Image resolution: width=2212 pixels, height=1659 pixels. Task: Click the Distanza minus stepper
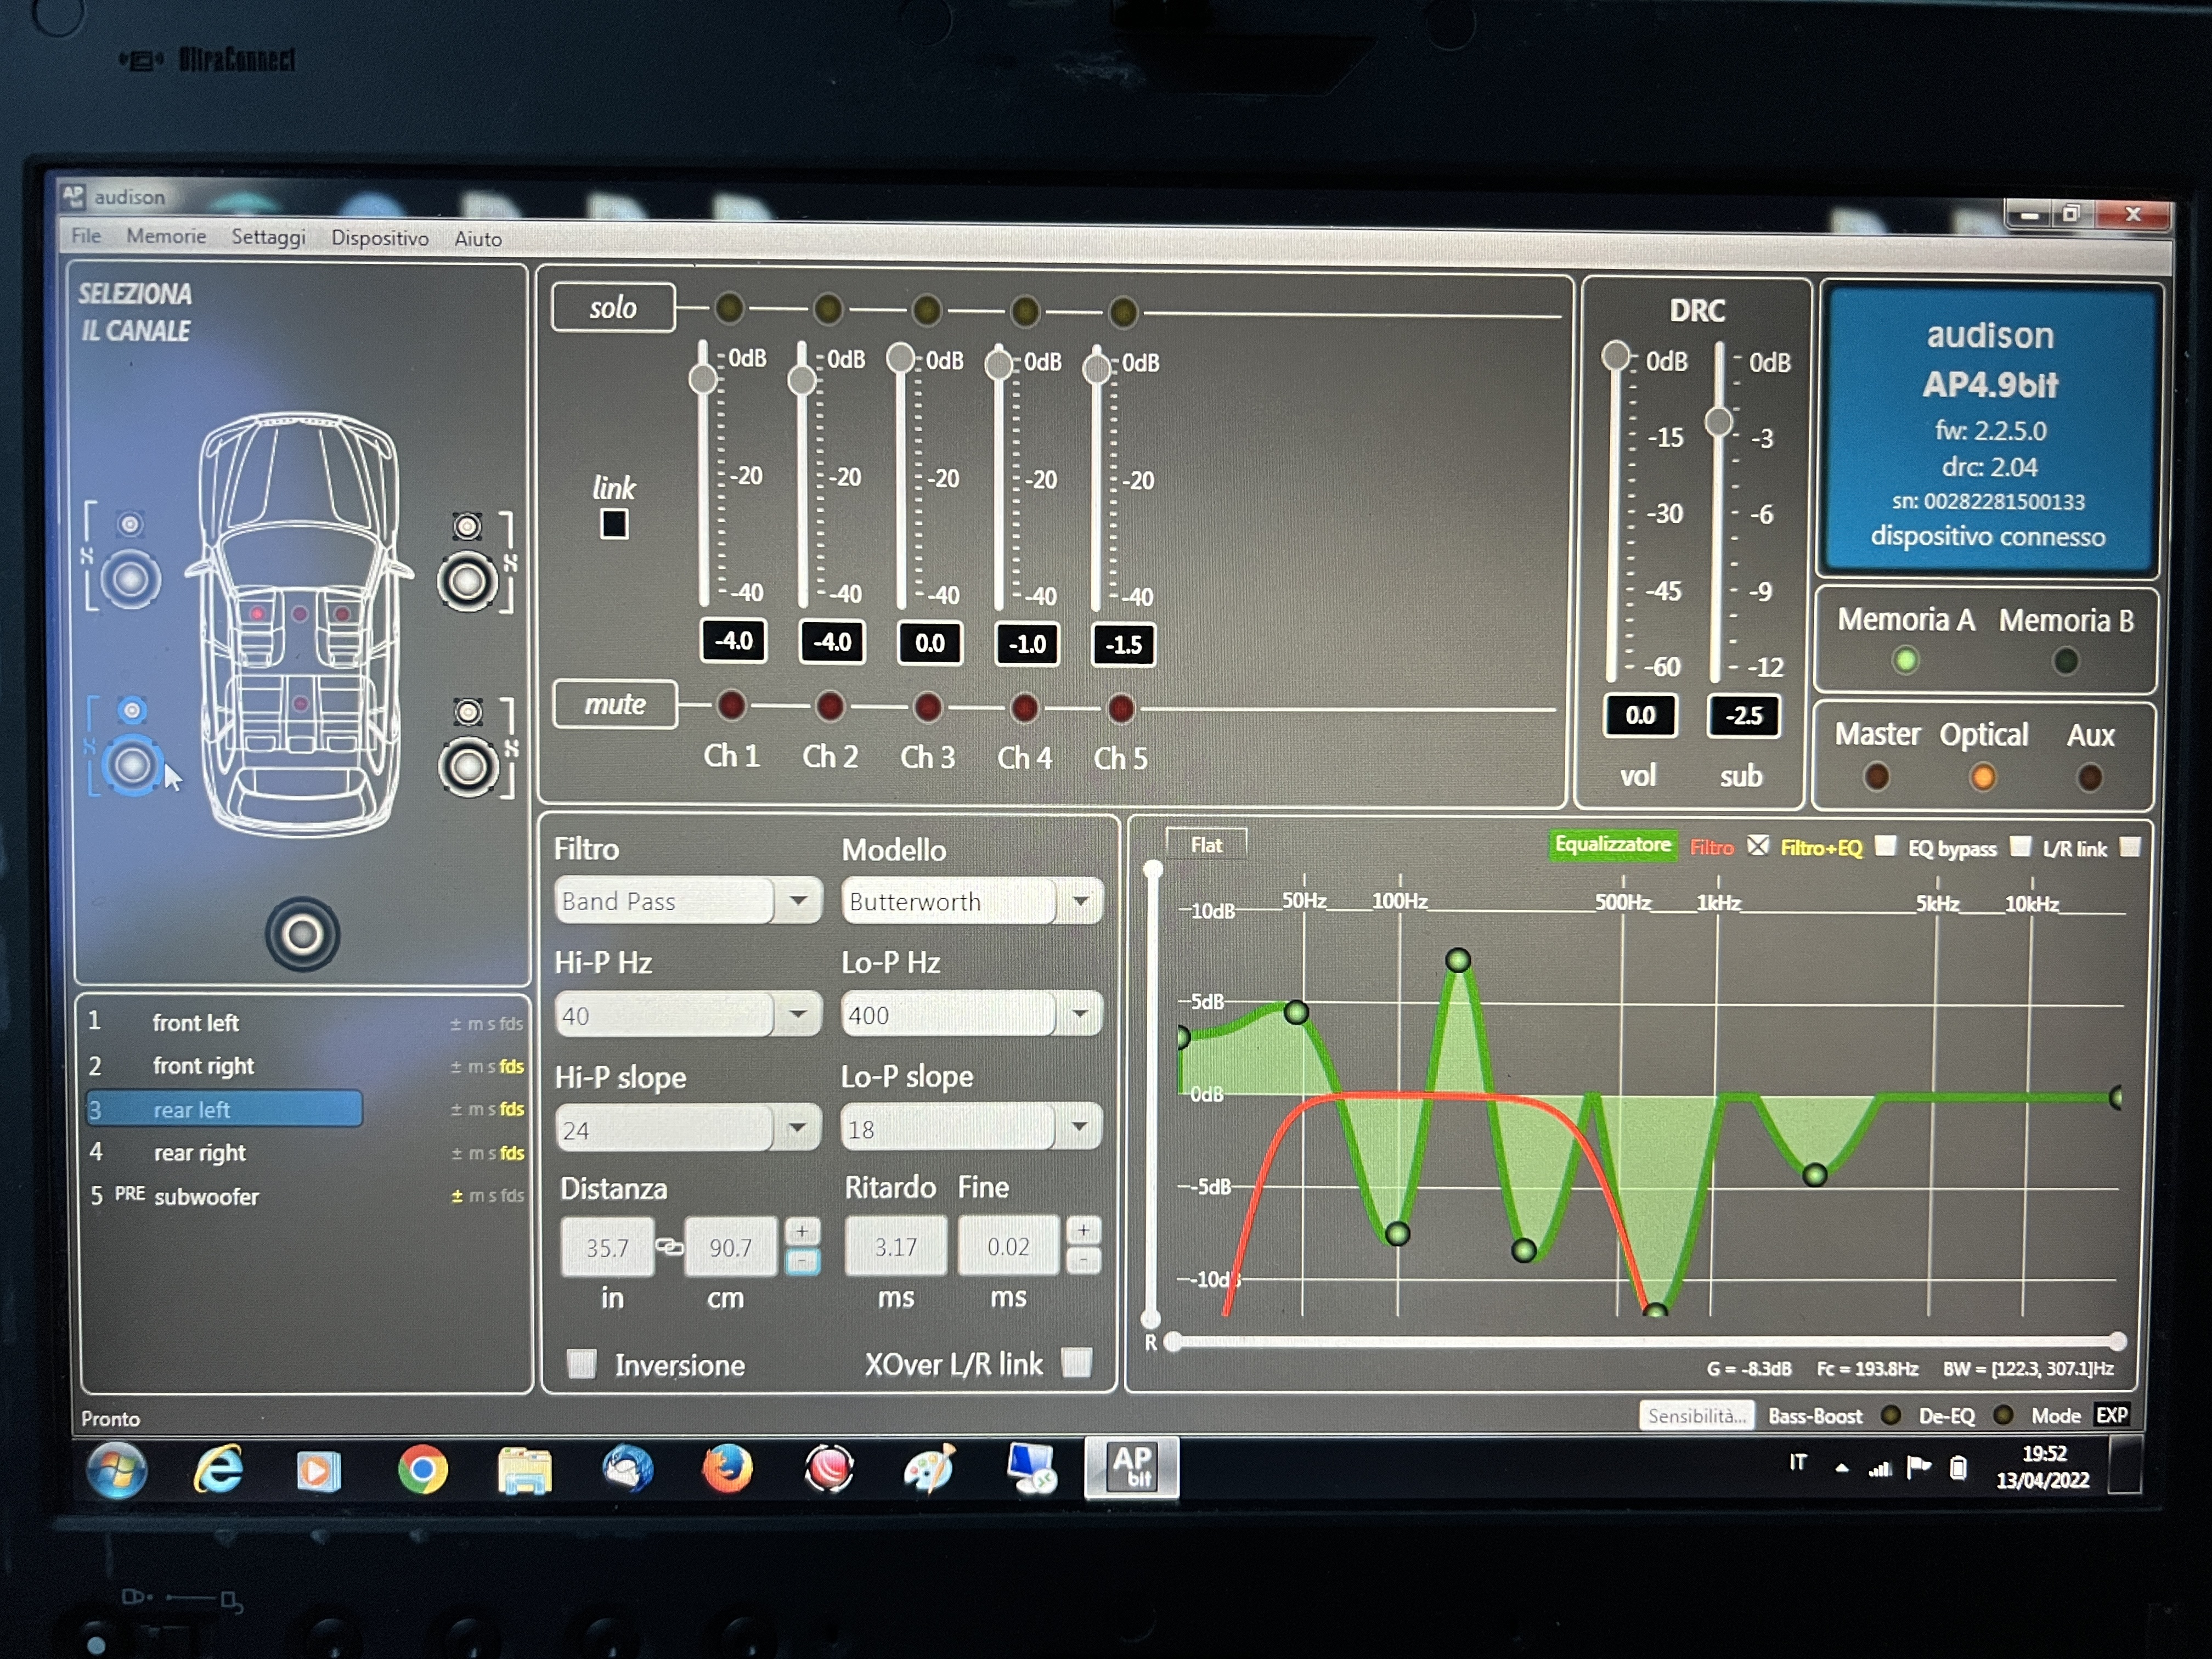pyautogui.click(x=802, y=1261)
